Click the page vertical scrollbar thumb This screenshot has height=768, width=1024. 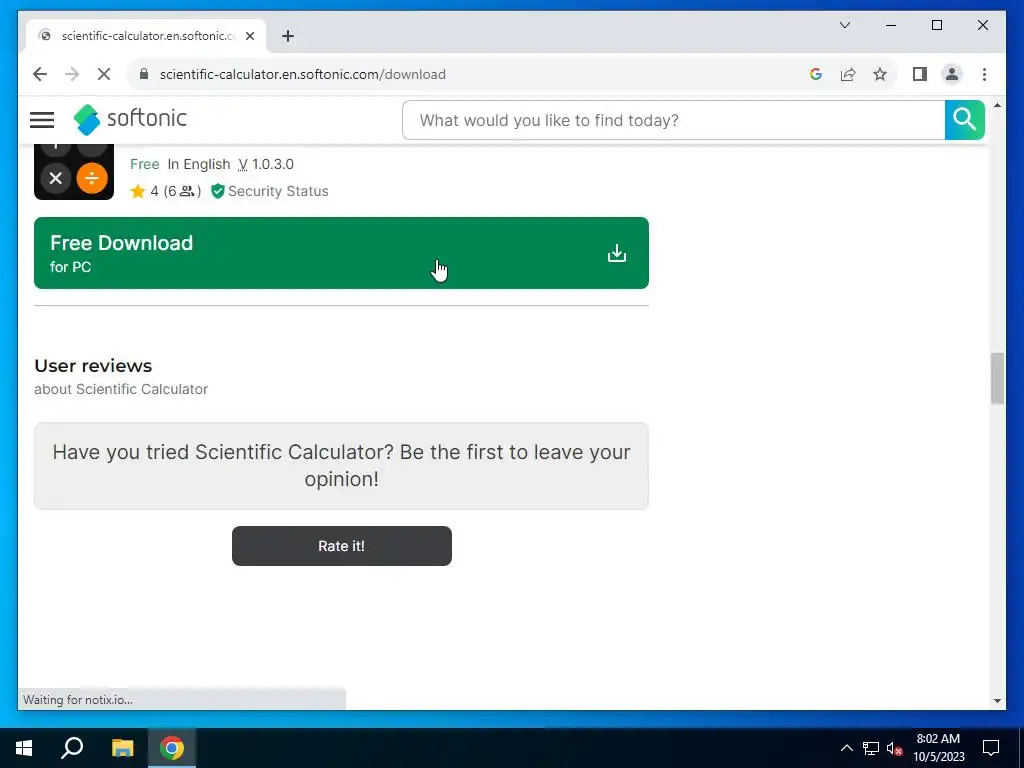tap(997, 379)
